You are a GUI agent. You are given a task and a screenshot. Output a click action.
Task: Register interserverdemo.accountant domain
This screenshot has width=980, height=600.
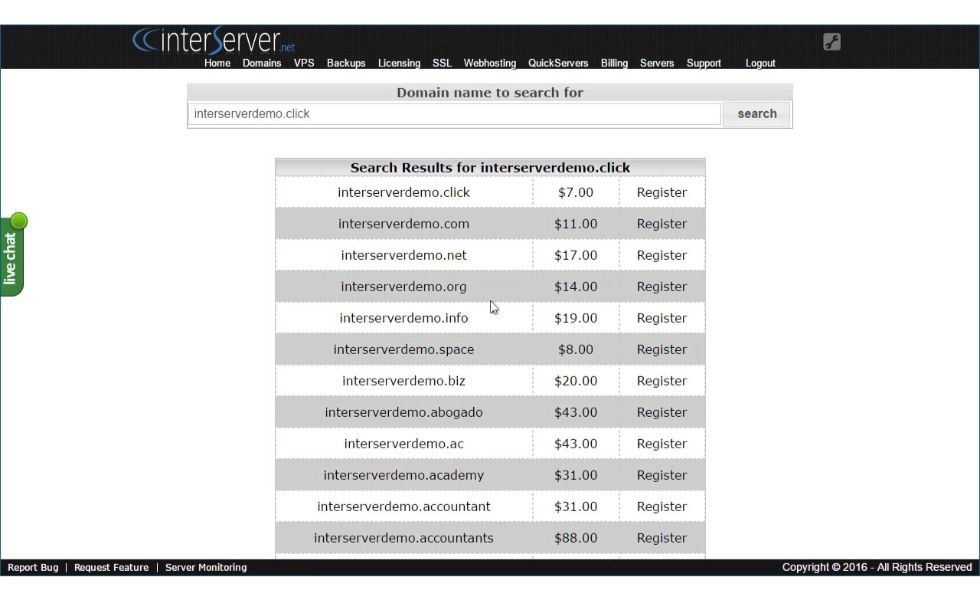(x=661, y=506)
